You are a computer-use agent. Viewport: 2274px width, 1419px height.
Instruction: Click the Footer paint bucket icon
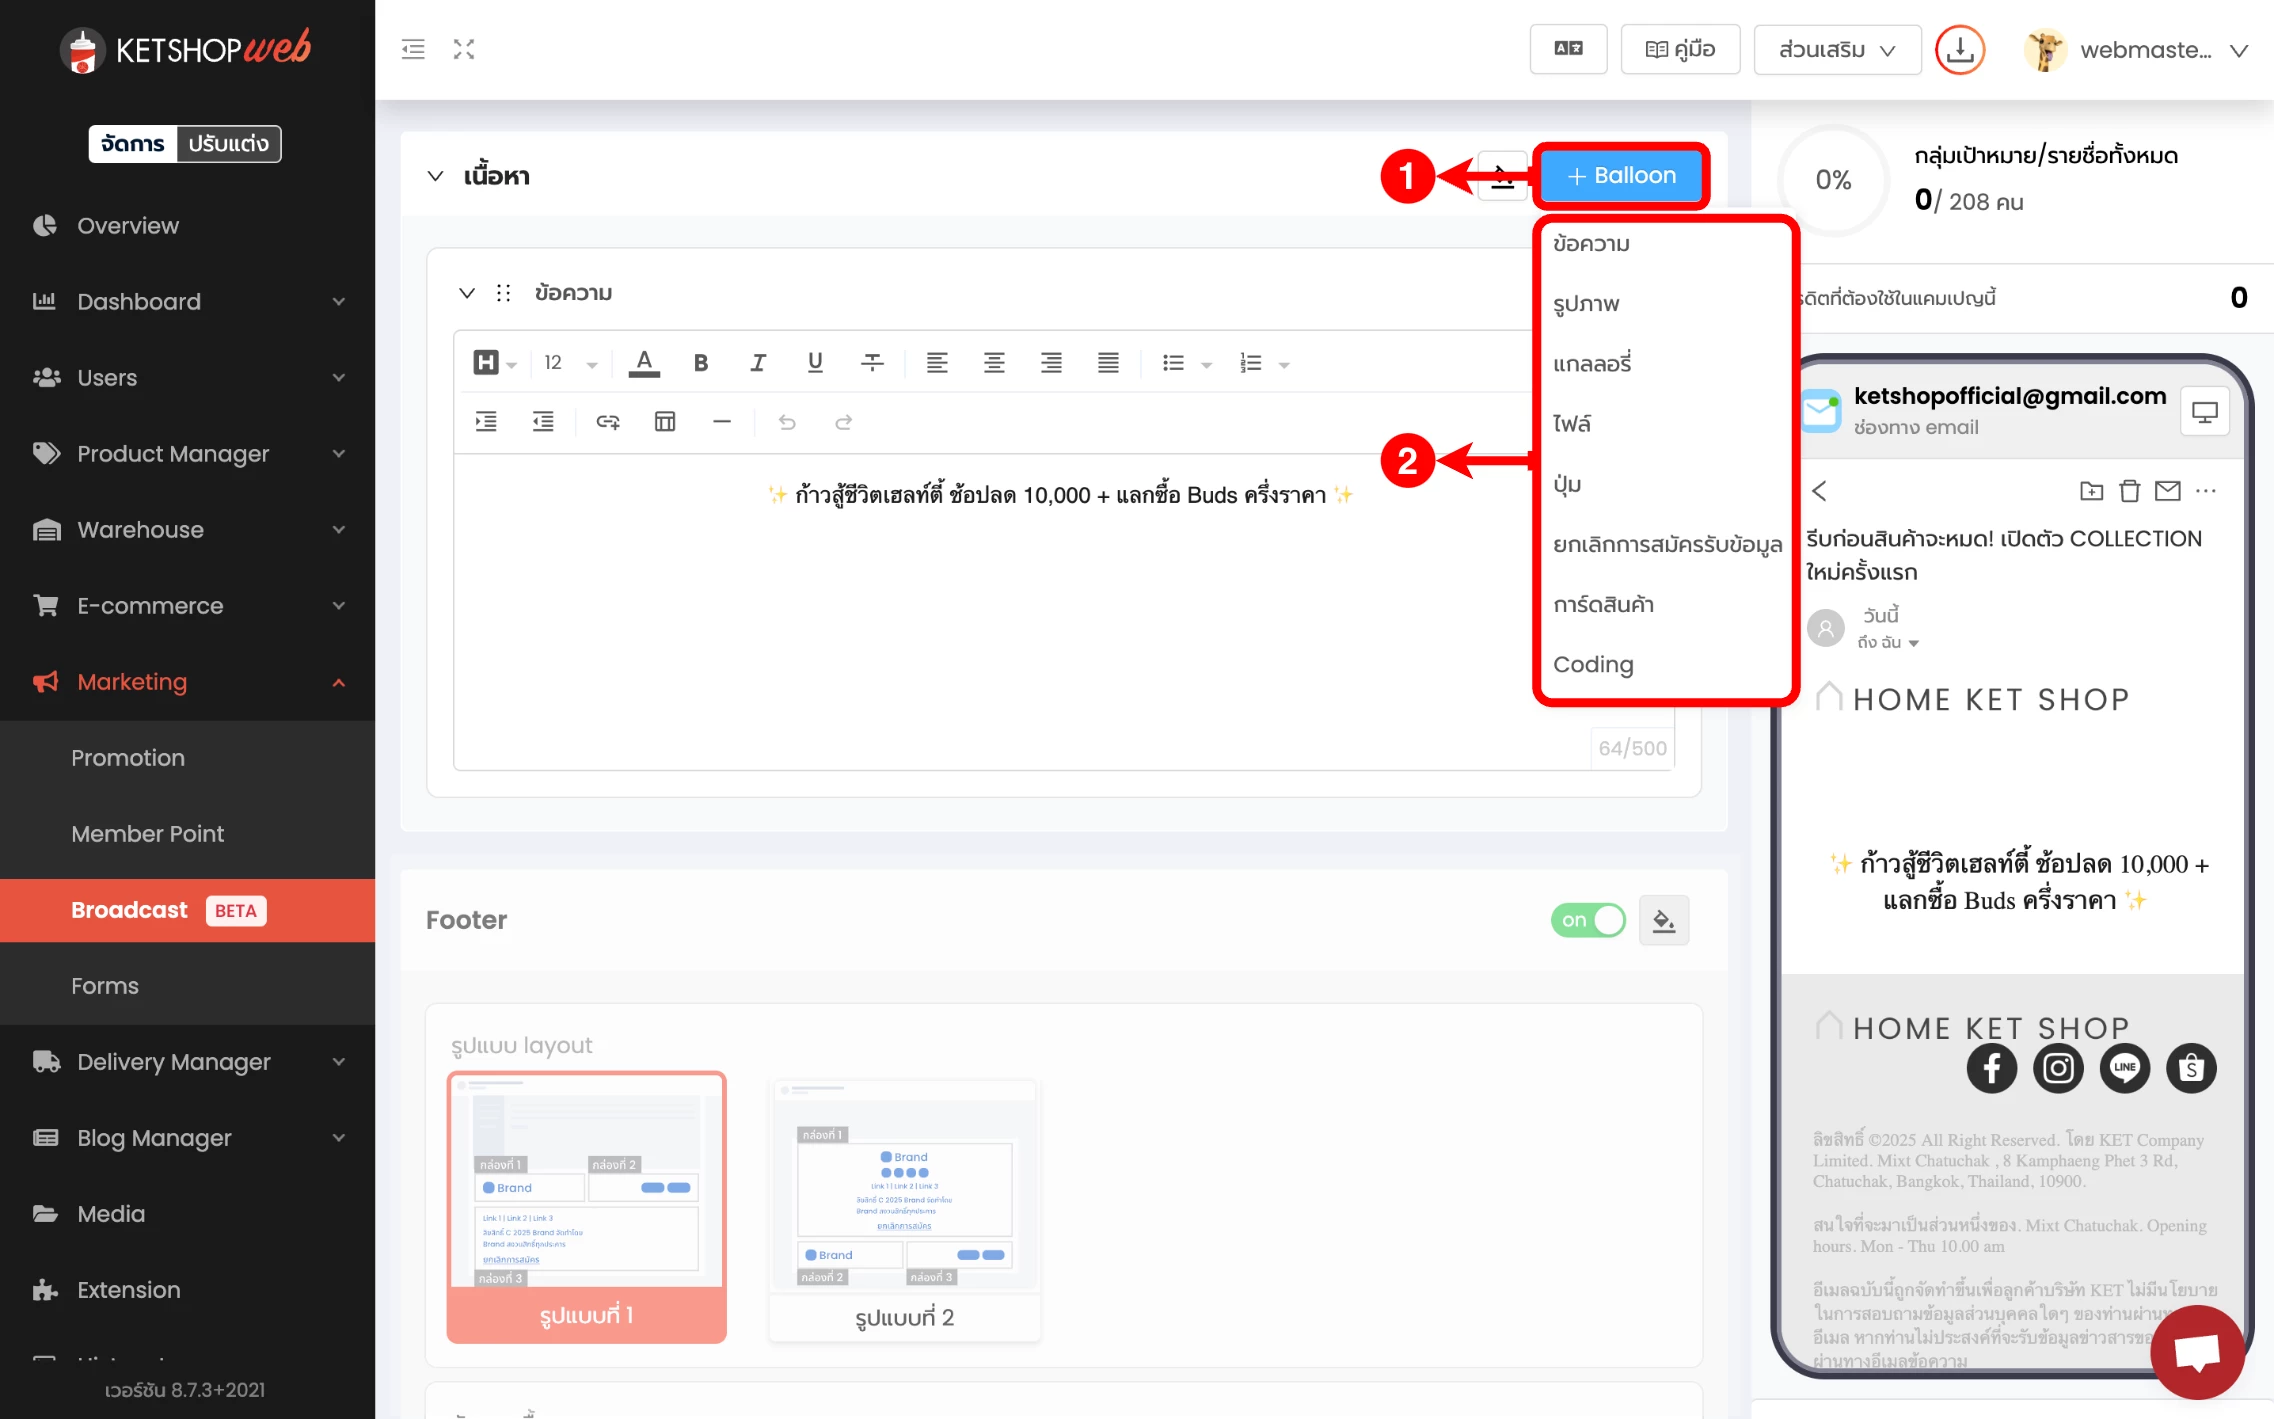pos(1664,920)
